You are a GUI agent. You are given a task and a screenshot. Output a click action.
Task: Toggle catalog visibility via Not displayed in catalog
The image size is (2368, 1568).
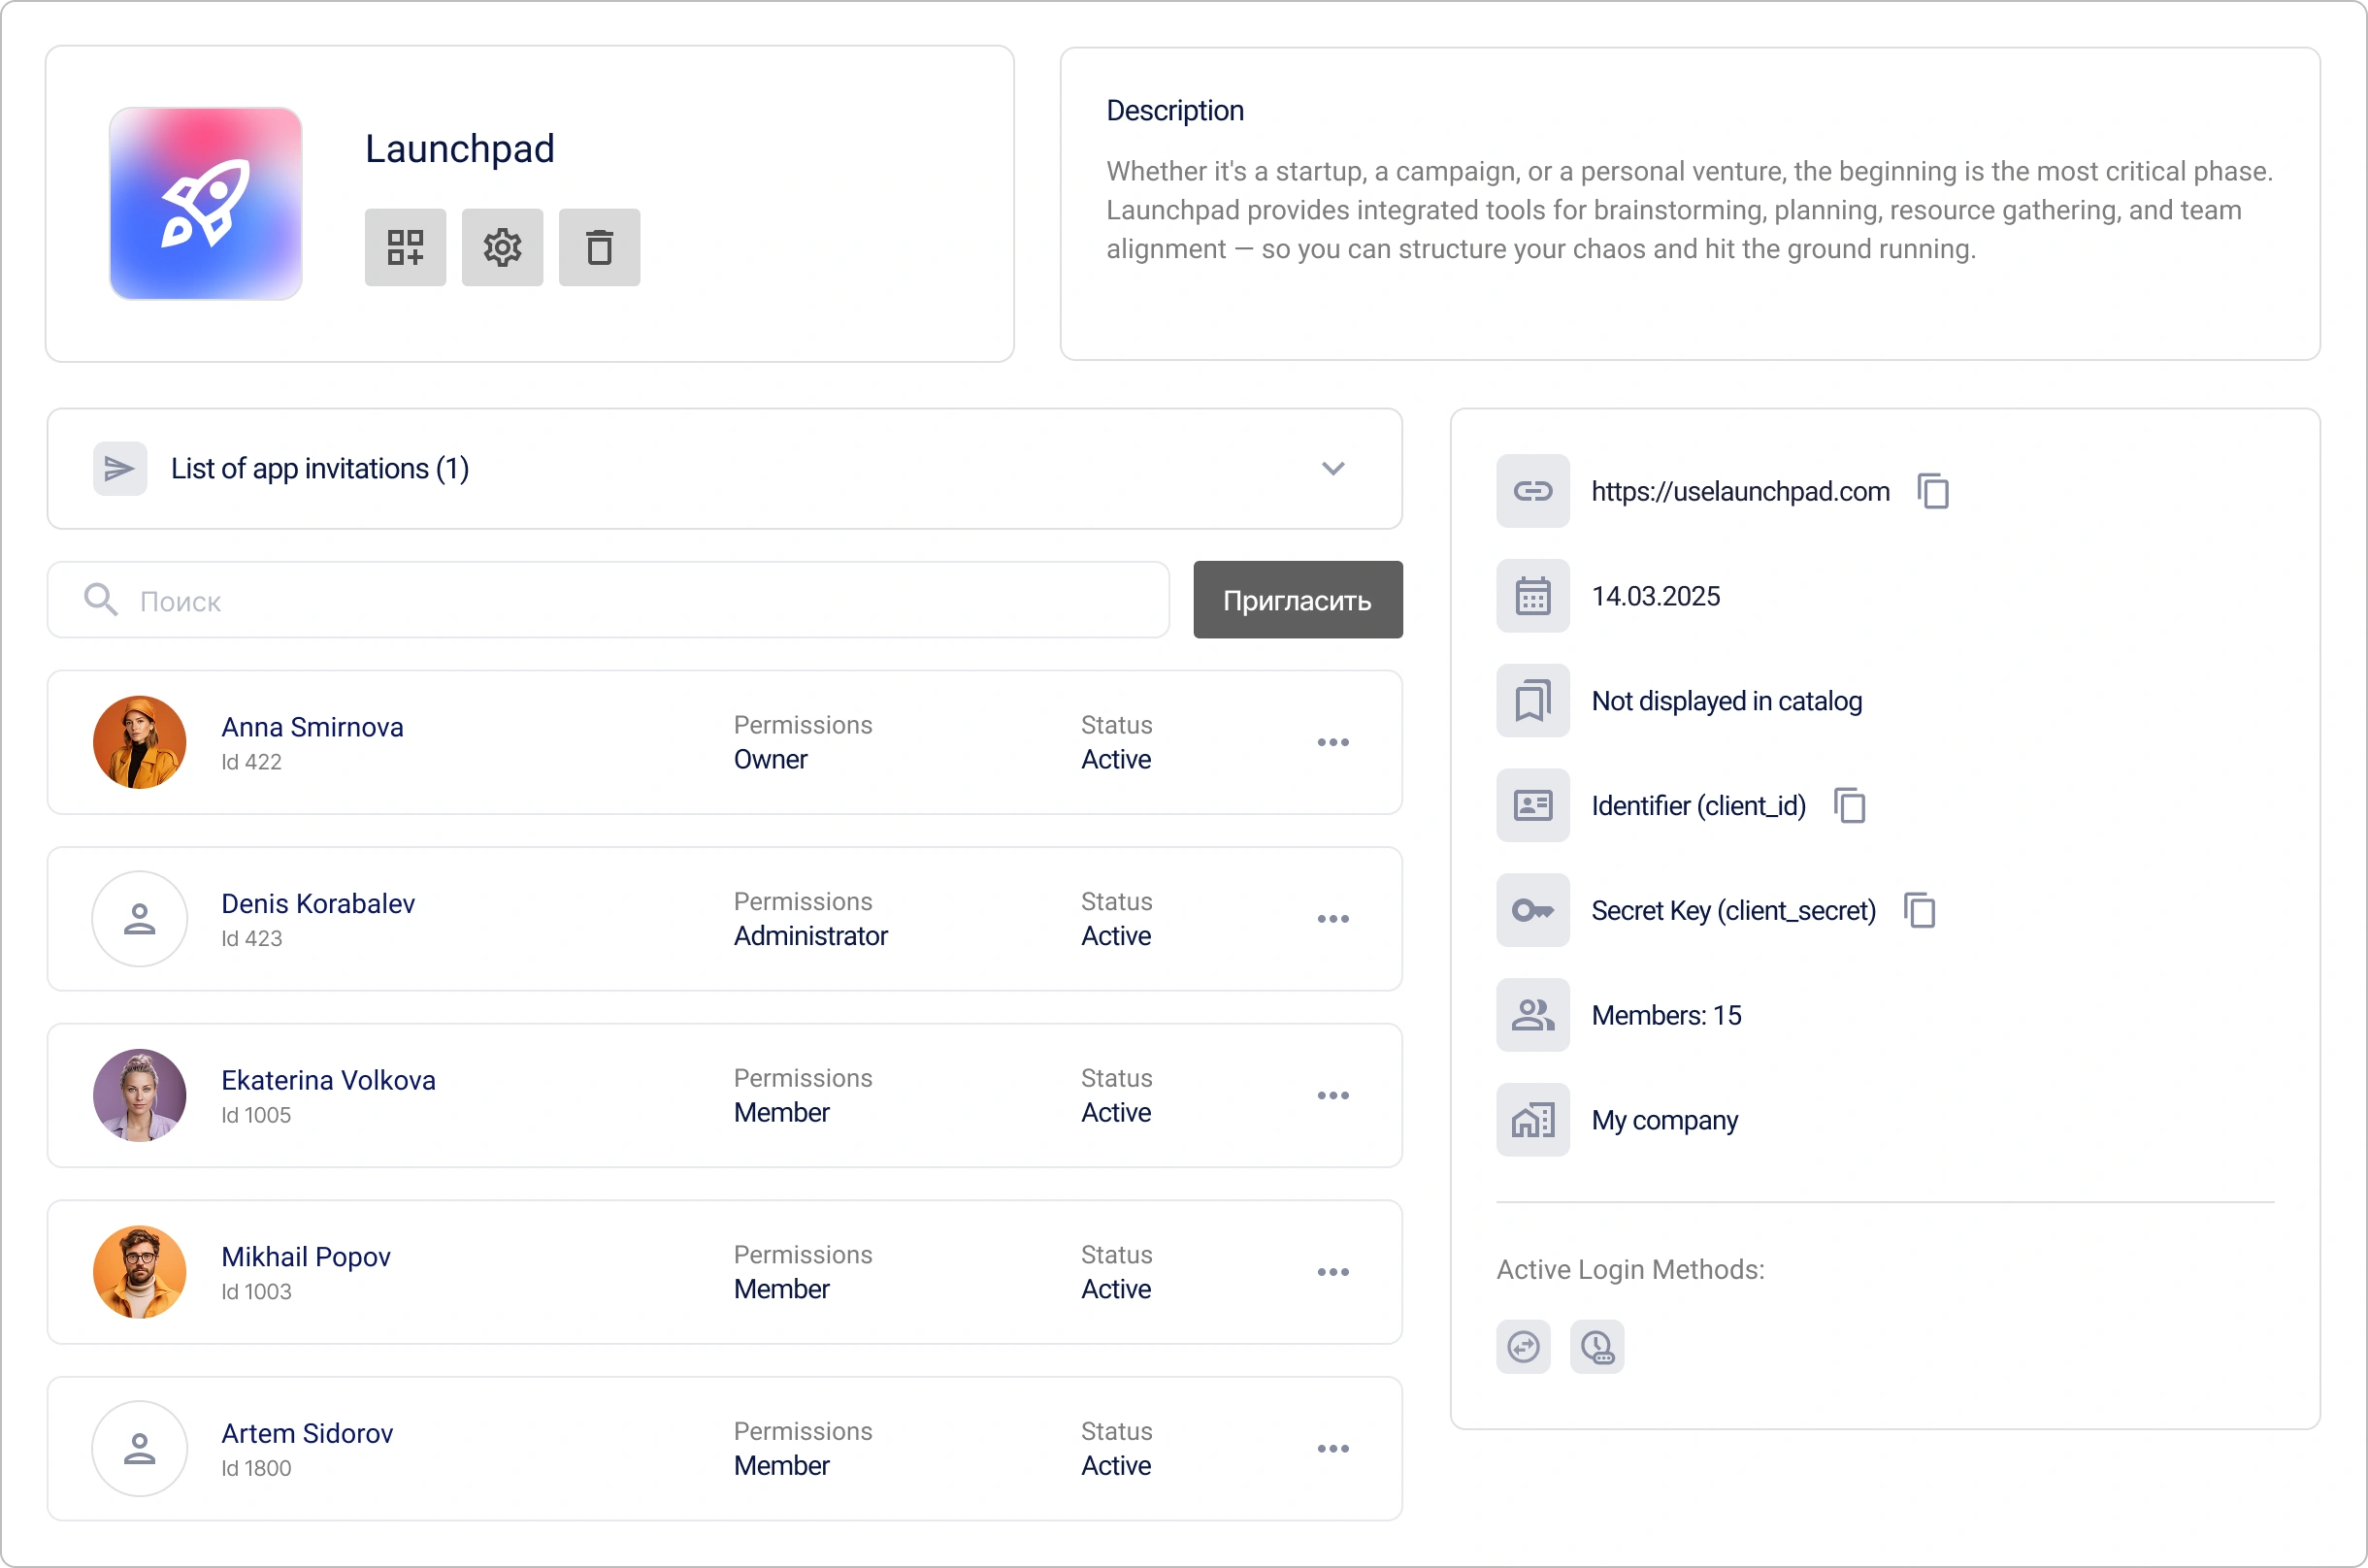click(1727, 701)
